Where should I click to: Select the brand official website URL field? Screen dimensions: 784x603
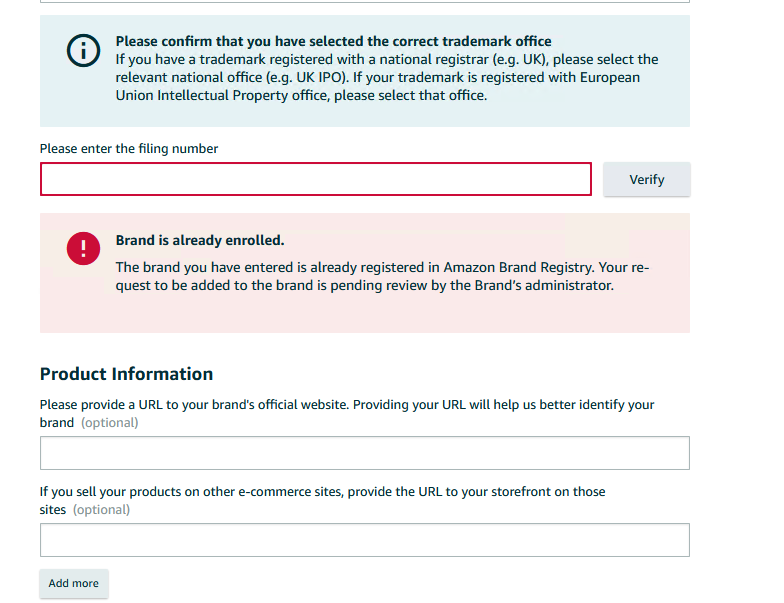365,453
